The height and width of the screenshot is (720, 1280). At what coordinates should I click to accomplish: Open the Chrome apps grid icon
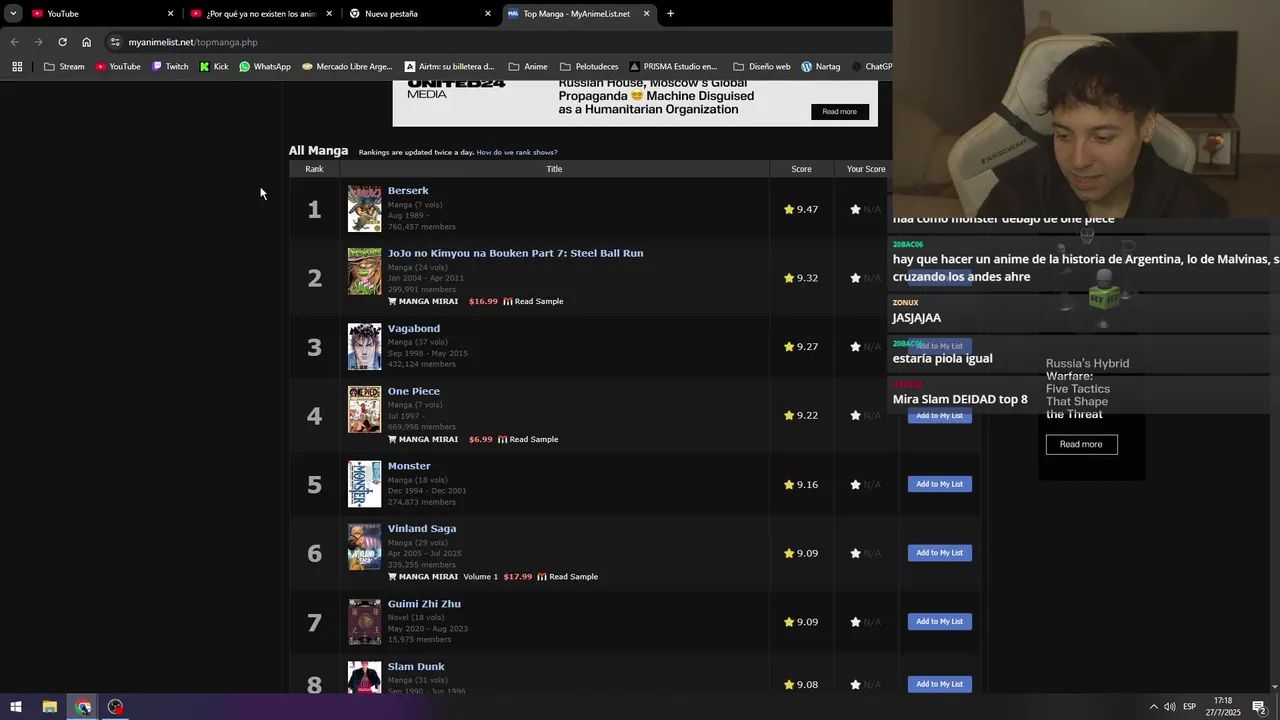click(x=17, y=67)
